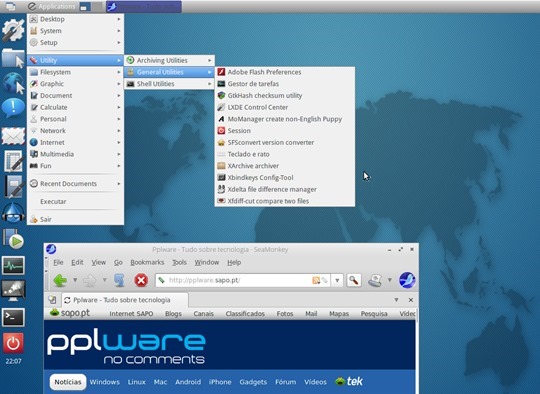Open the list all tabs dropdown arrow
The width and height of the screenshot is (540, 394).
click(396, 300)
